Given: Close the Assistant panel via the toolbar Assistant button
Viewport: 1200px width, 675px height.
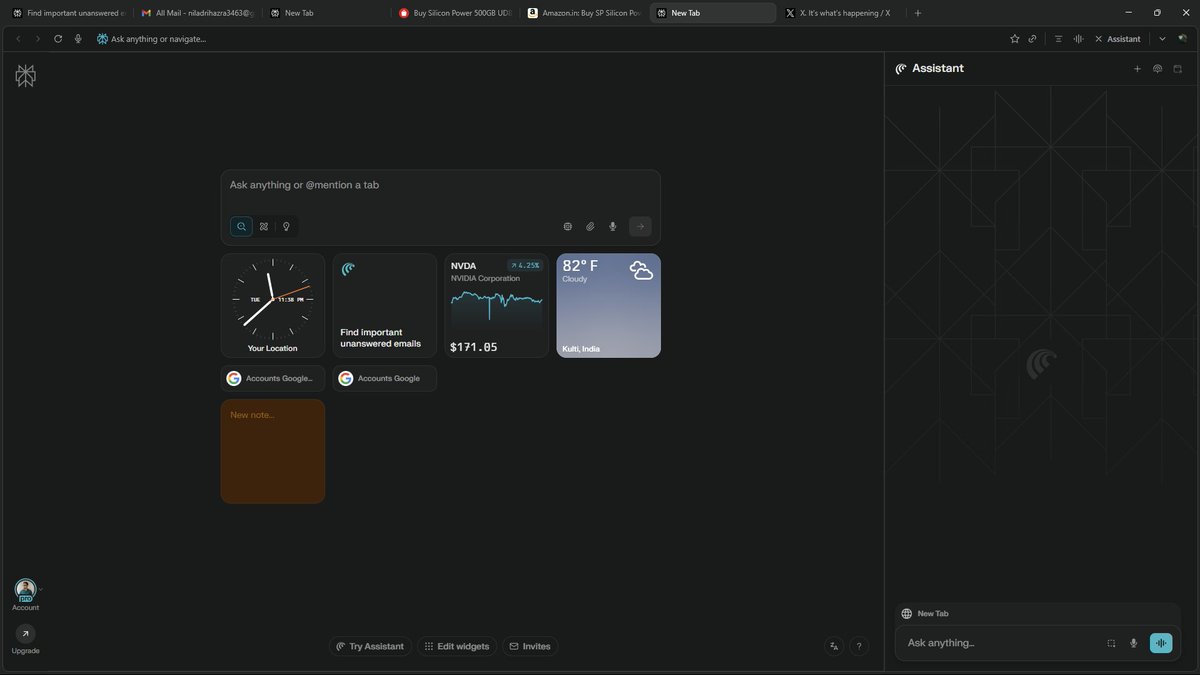Looking at the screenshot, I should click(1117, 39).
